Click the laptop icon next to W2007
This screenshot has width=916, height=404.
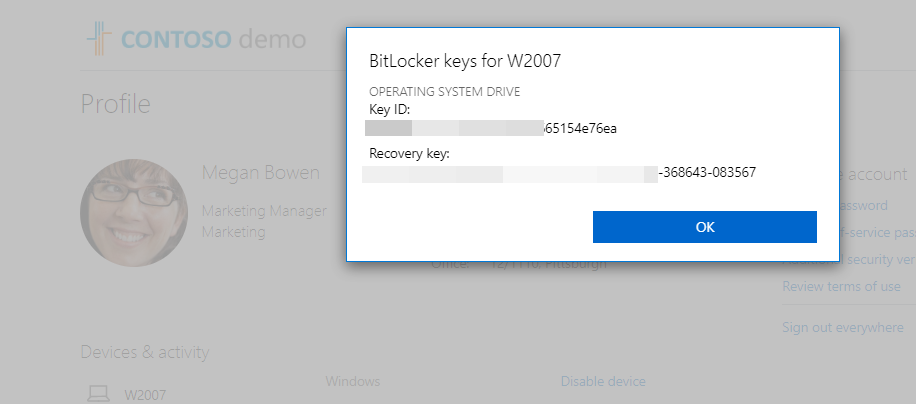[x=98, y=393]
